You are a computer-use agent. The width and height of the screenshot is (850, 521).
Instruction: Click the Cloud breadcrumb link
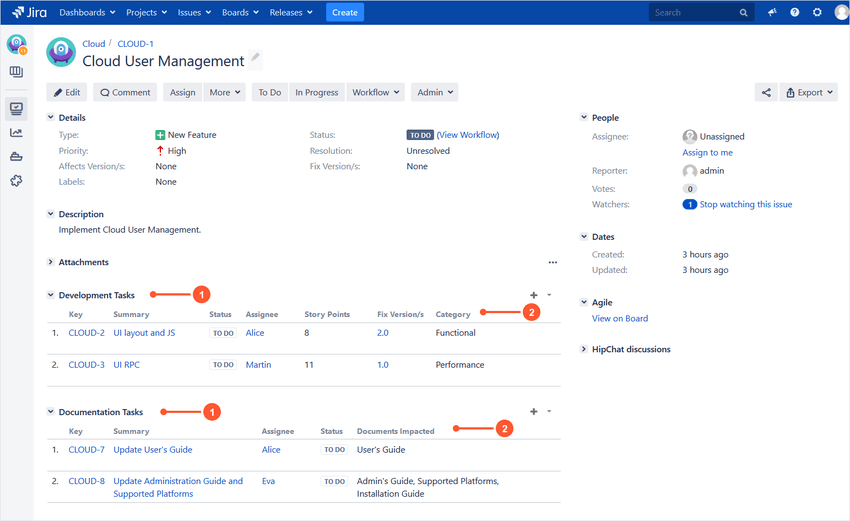pos(93,44)
